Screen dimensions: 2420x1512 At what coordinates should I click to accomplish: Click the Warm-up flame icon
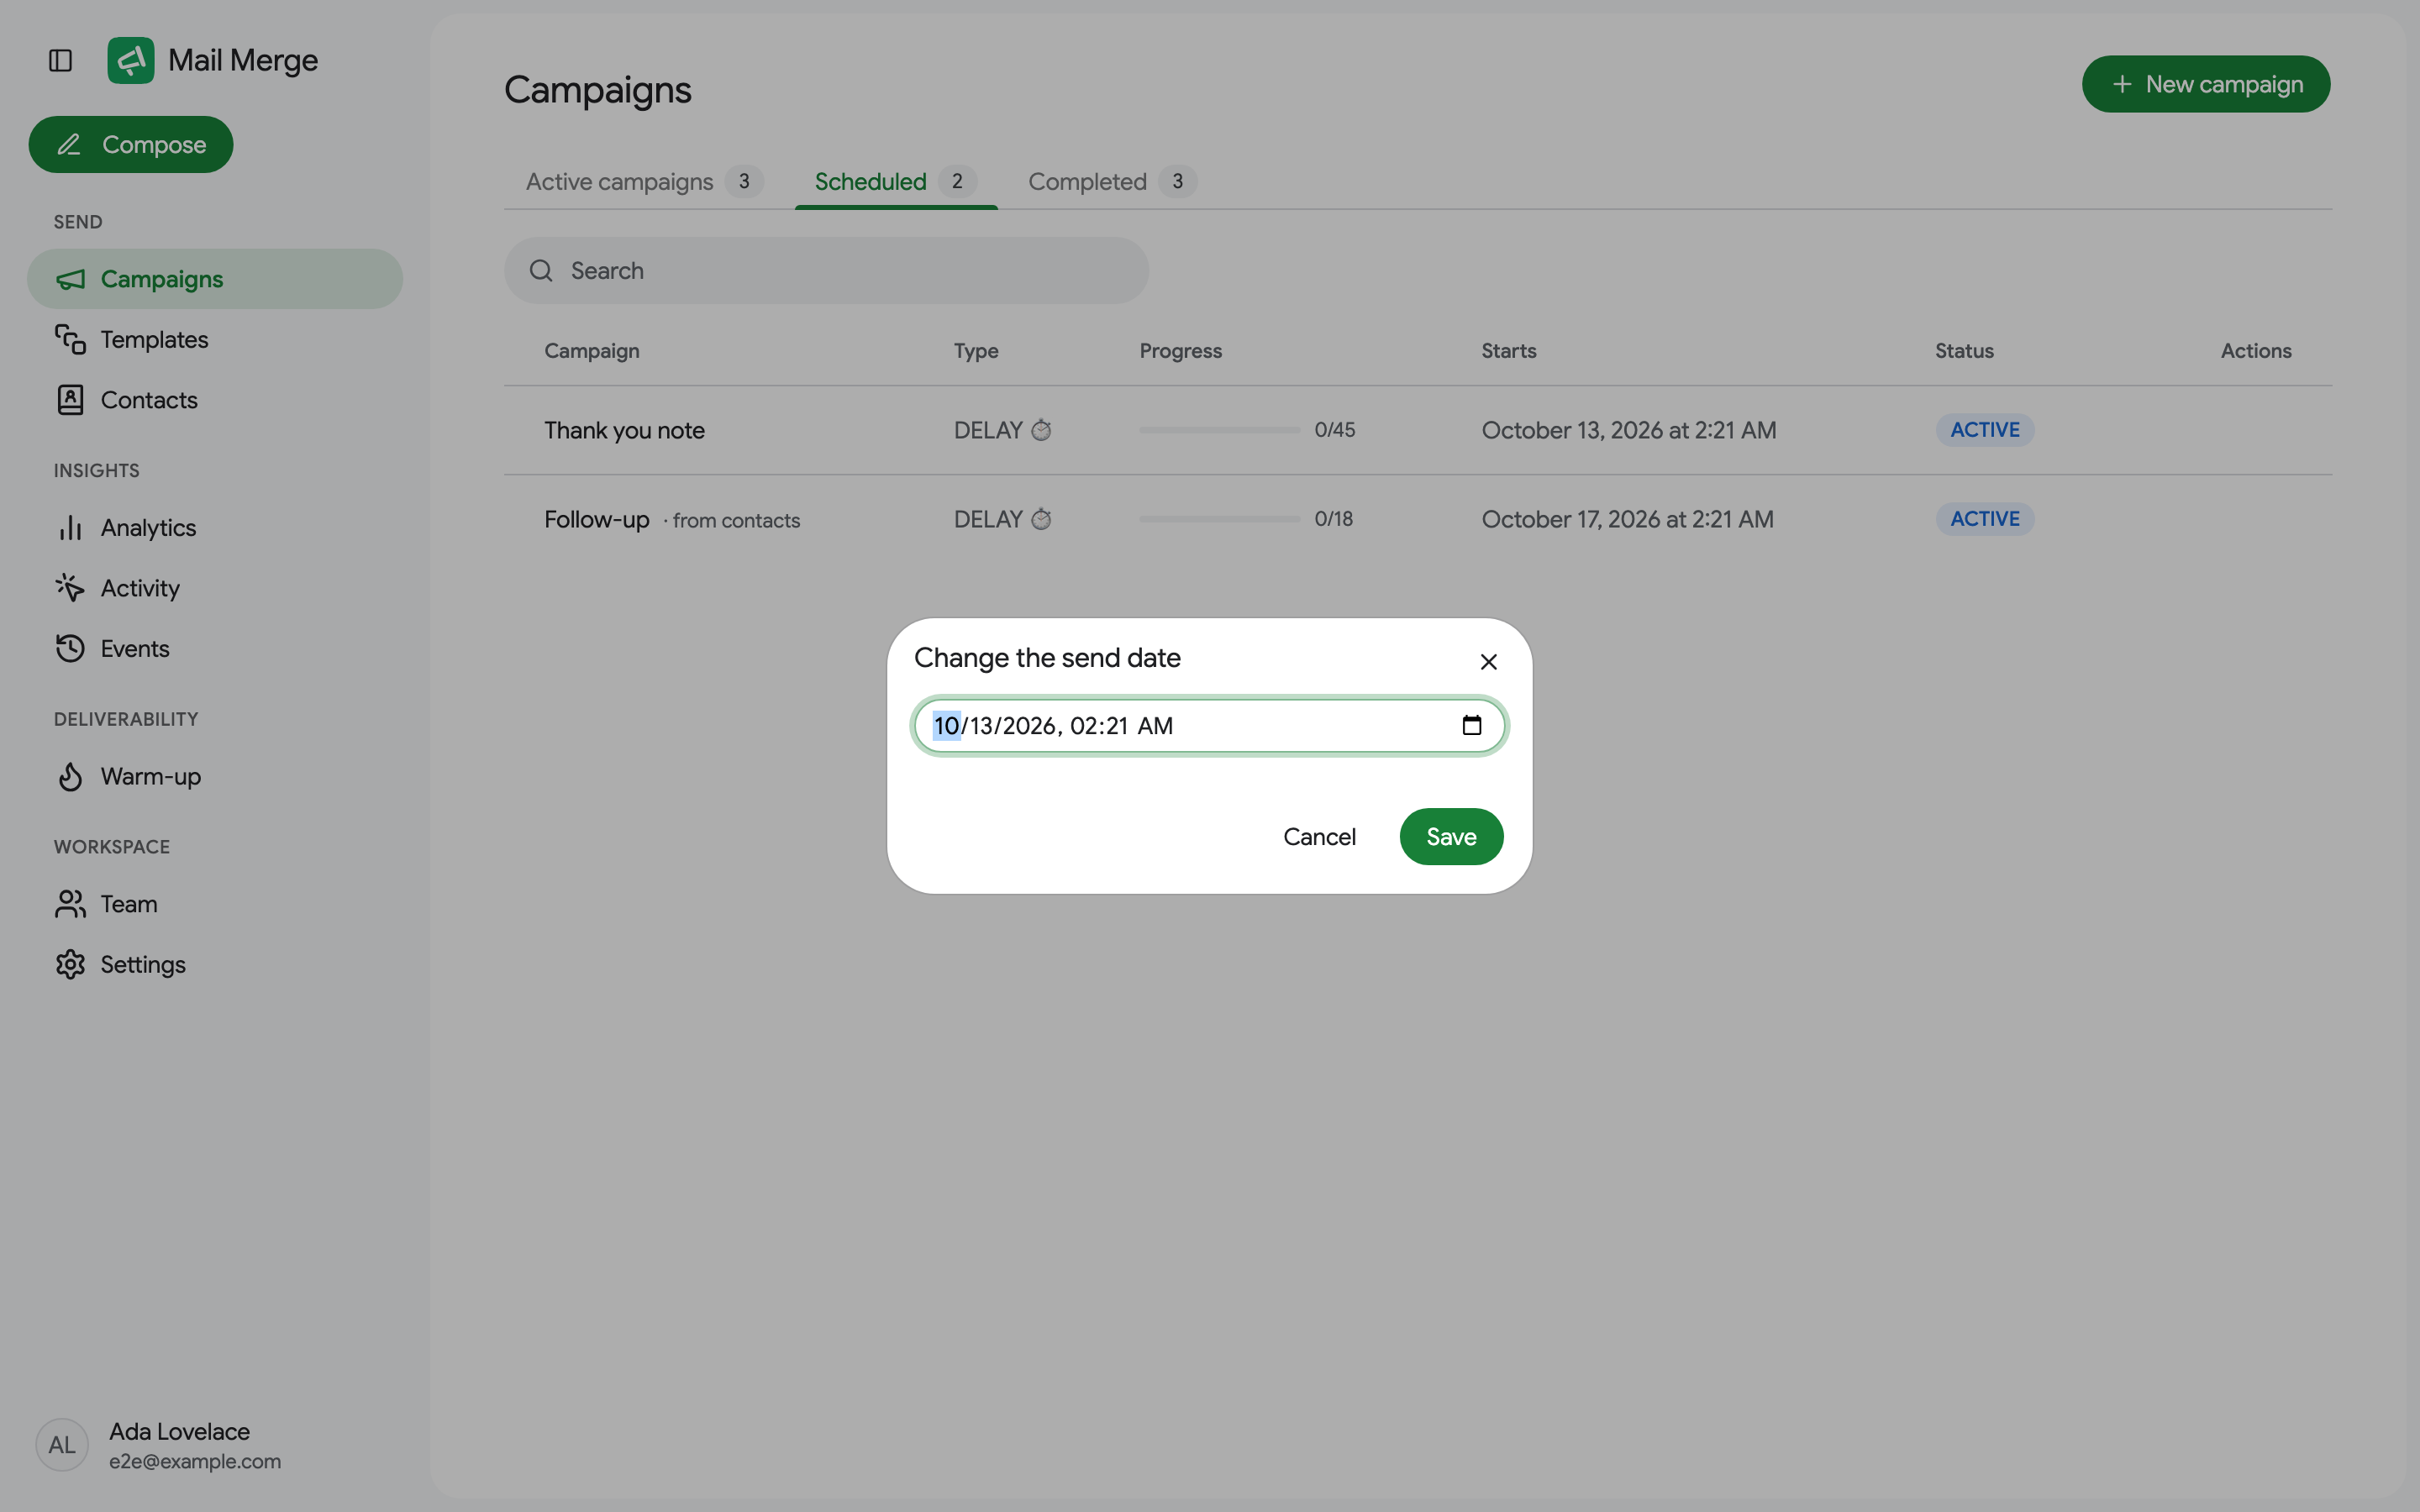(x=70, y=776)
